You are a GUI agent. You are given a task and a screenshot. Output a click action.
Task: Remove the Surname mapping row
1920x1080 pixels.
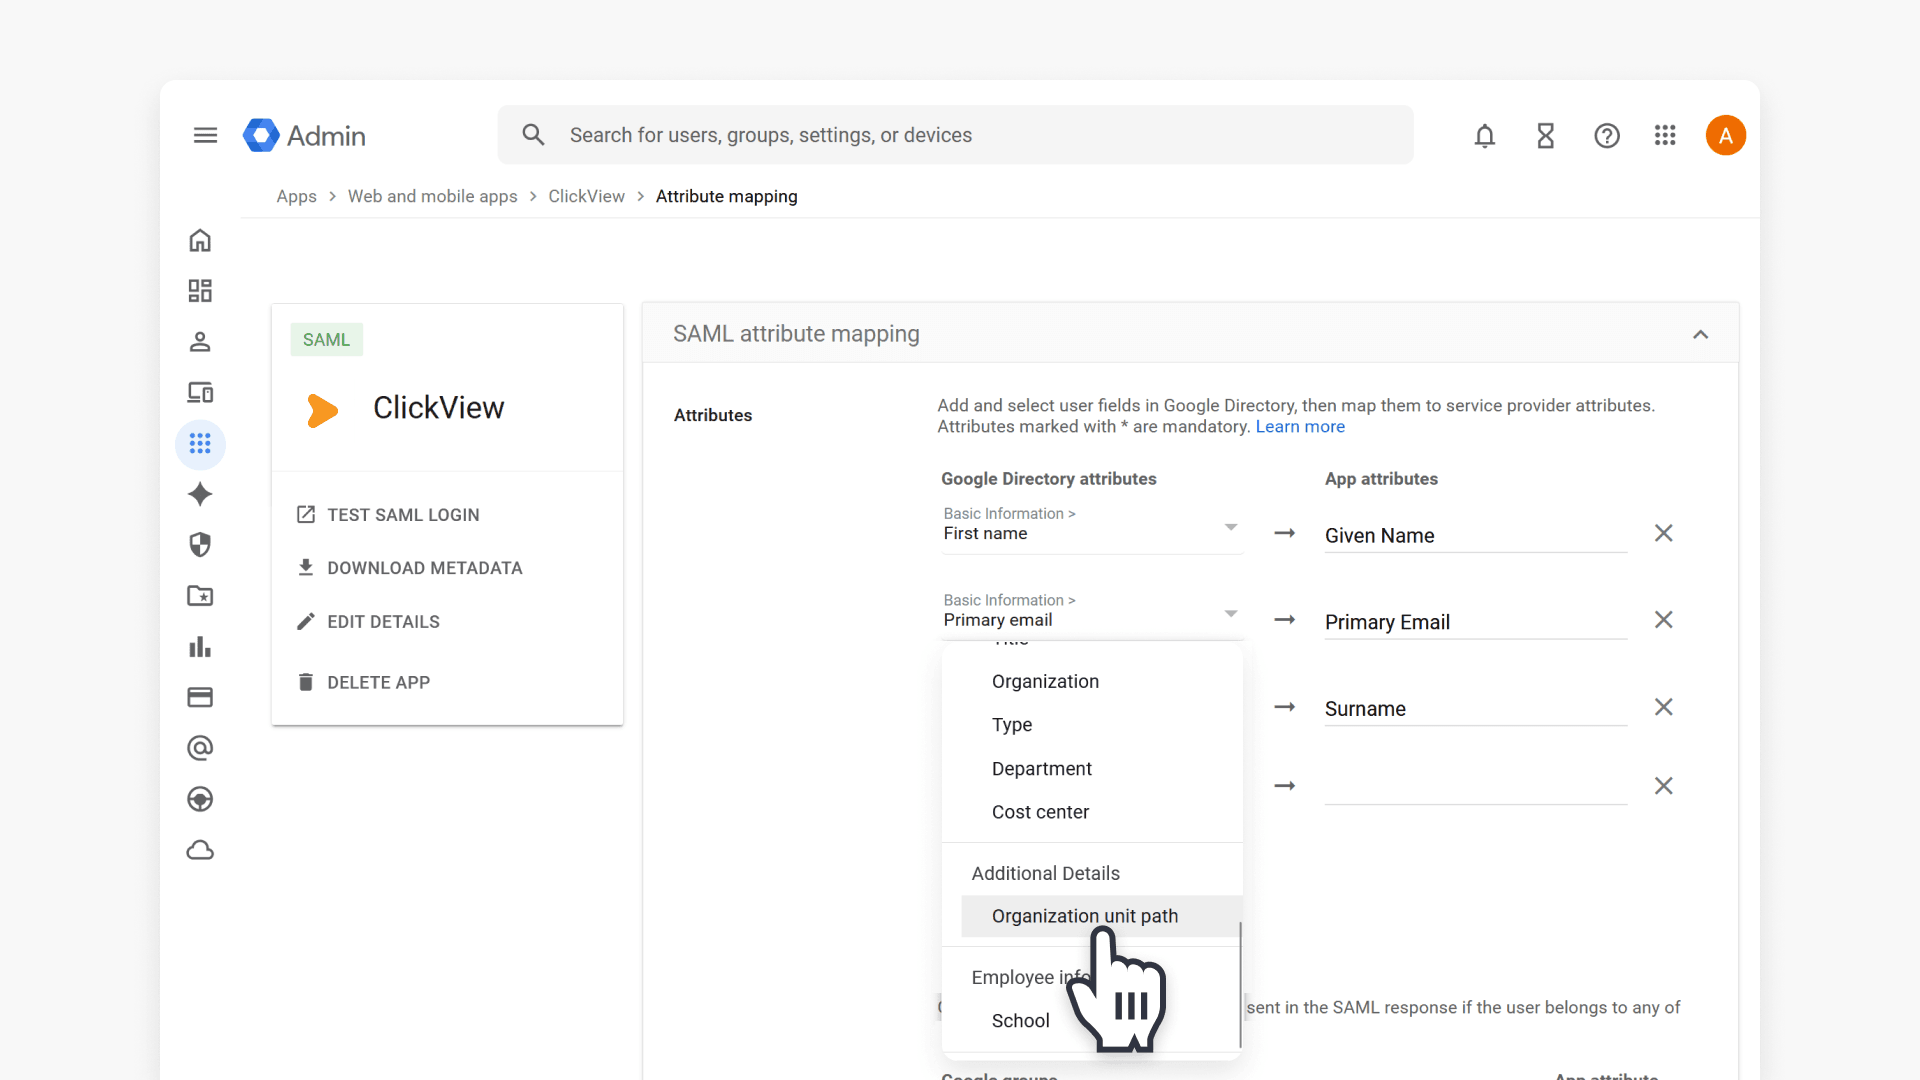pos(1664,707)
